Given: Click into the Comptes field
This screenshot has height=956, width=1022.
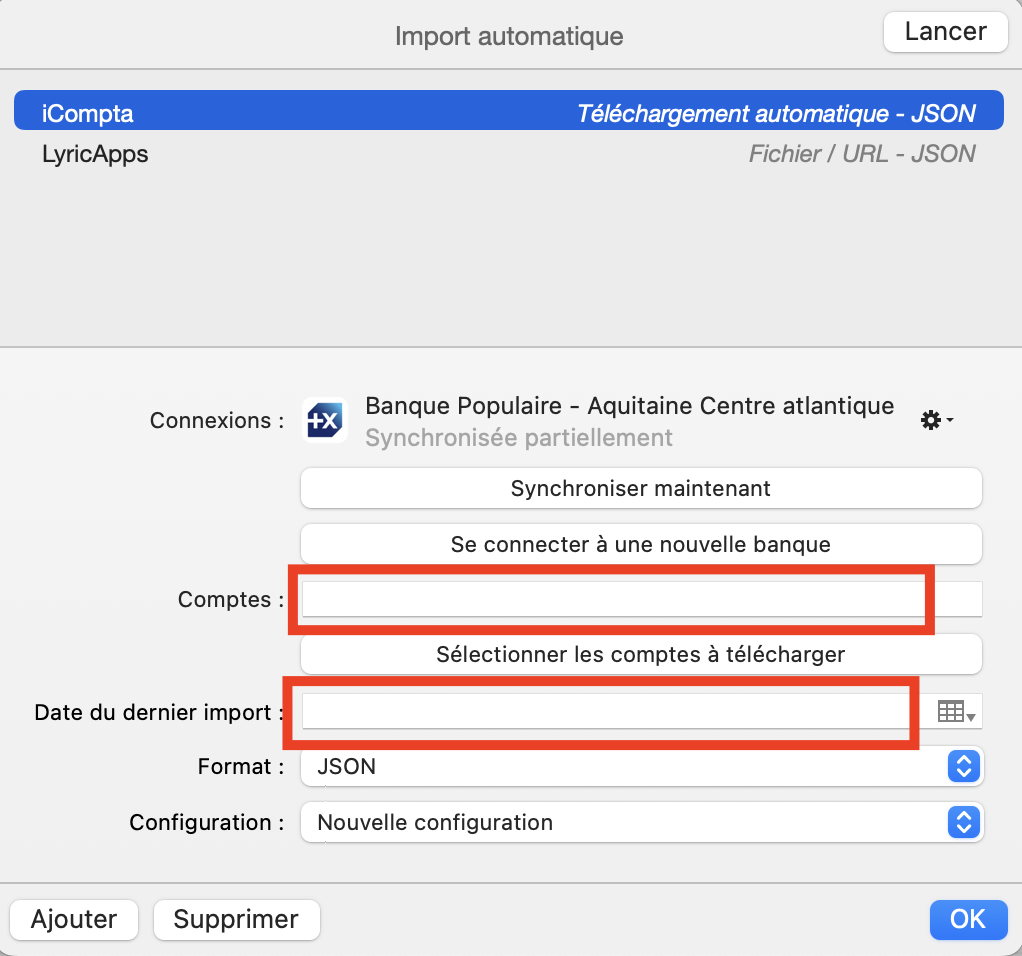Looking at the screenshot, I should click(x=642, y=599).
